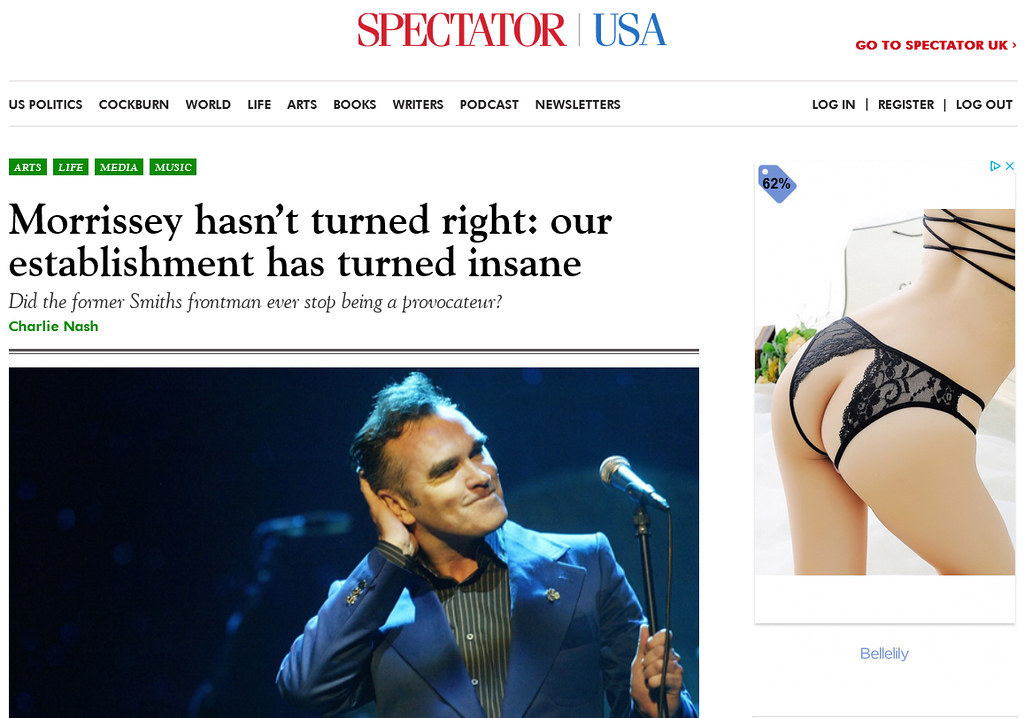Screen dimensions: 1024x718
Task: Go to the Podcast section
Action: click(489, 105)
